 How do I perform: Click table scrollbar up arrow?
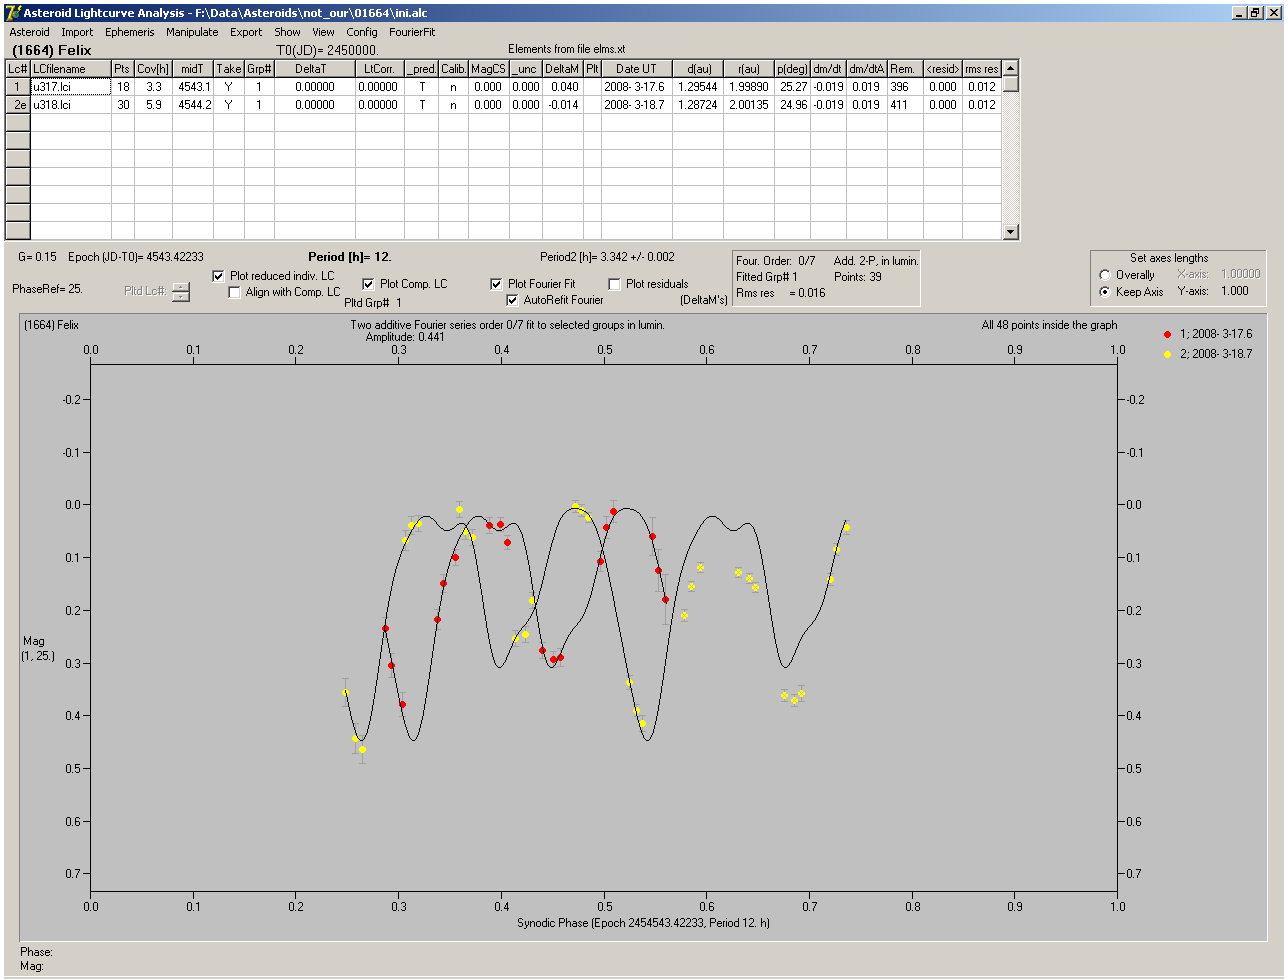1011,68
